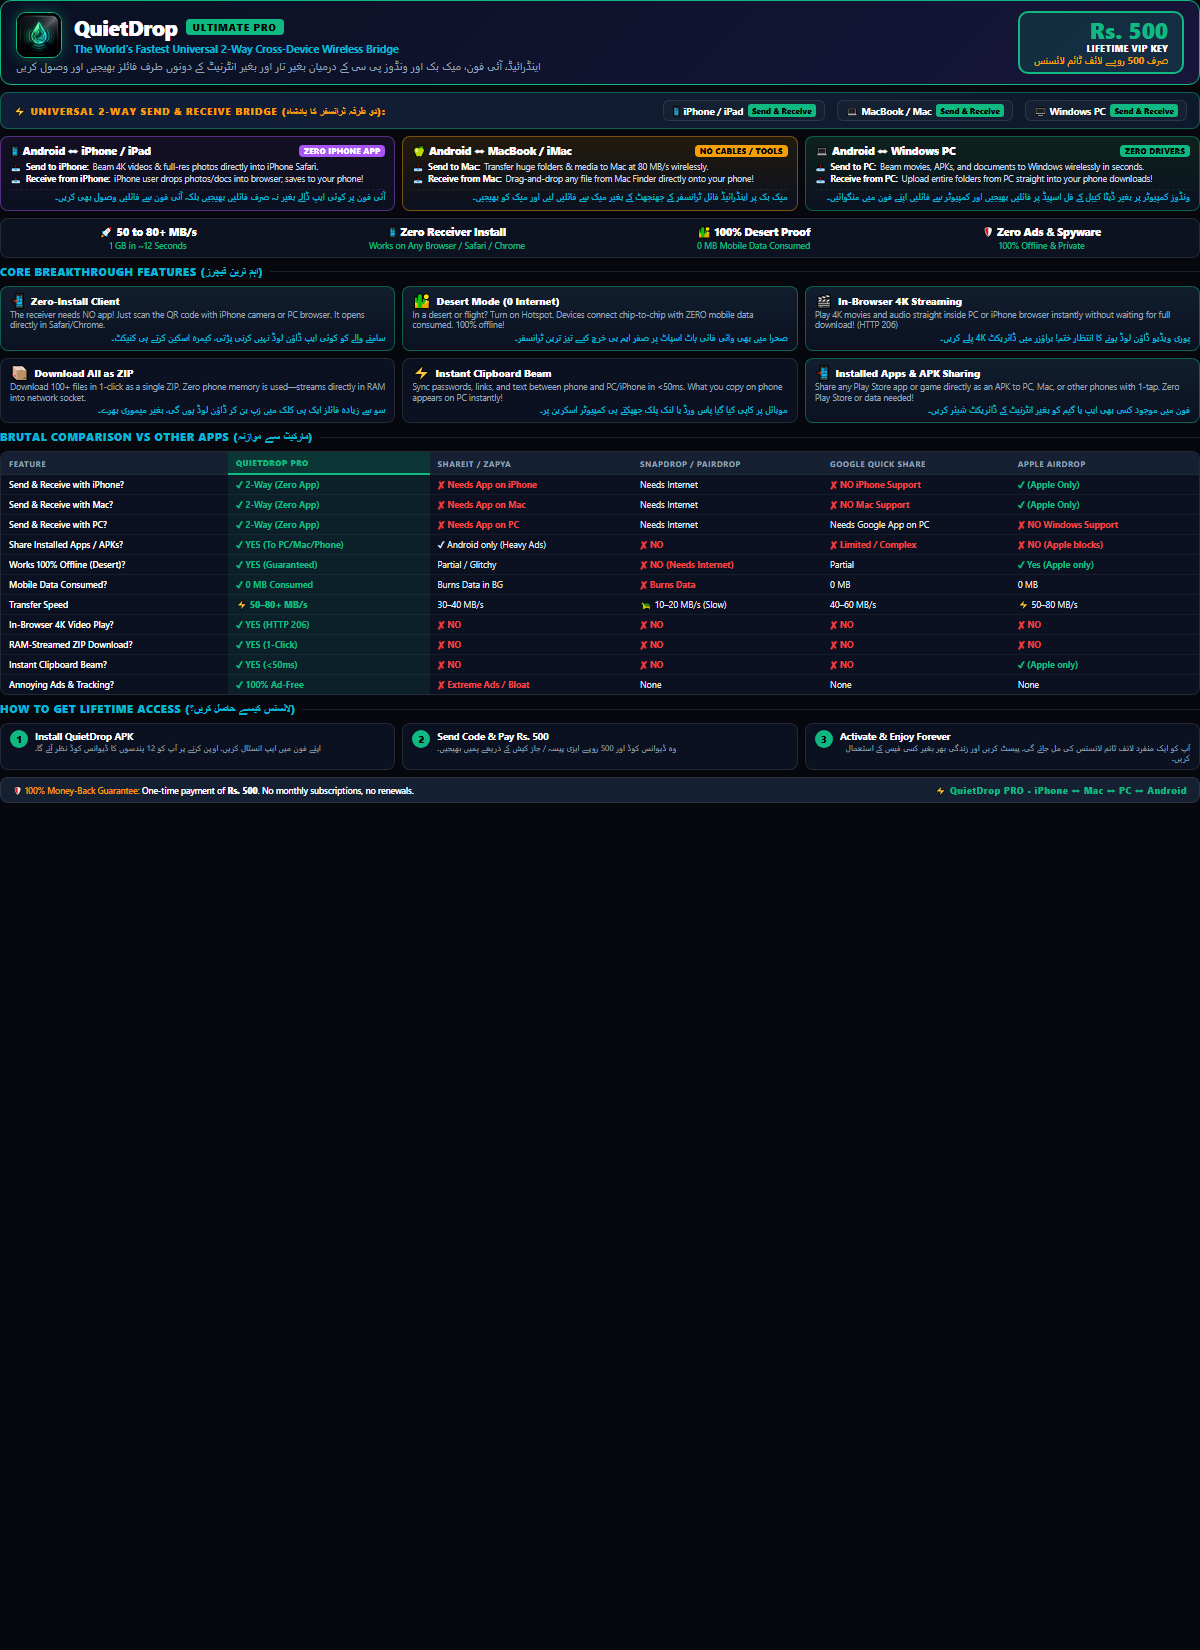Click step 3 circle for Activate & Enjoy Forever
This screenshot has width=1200, height=1650.
point(823,739)
